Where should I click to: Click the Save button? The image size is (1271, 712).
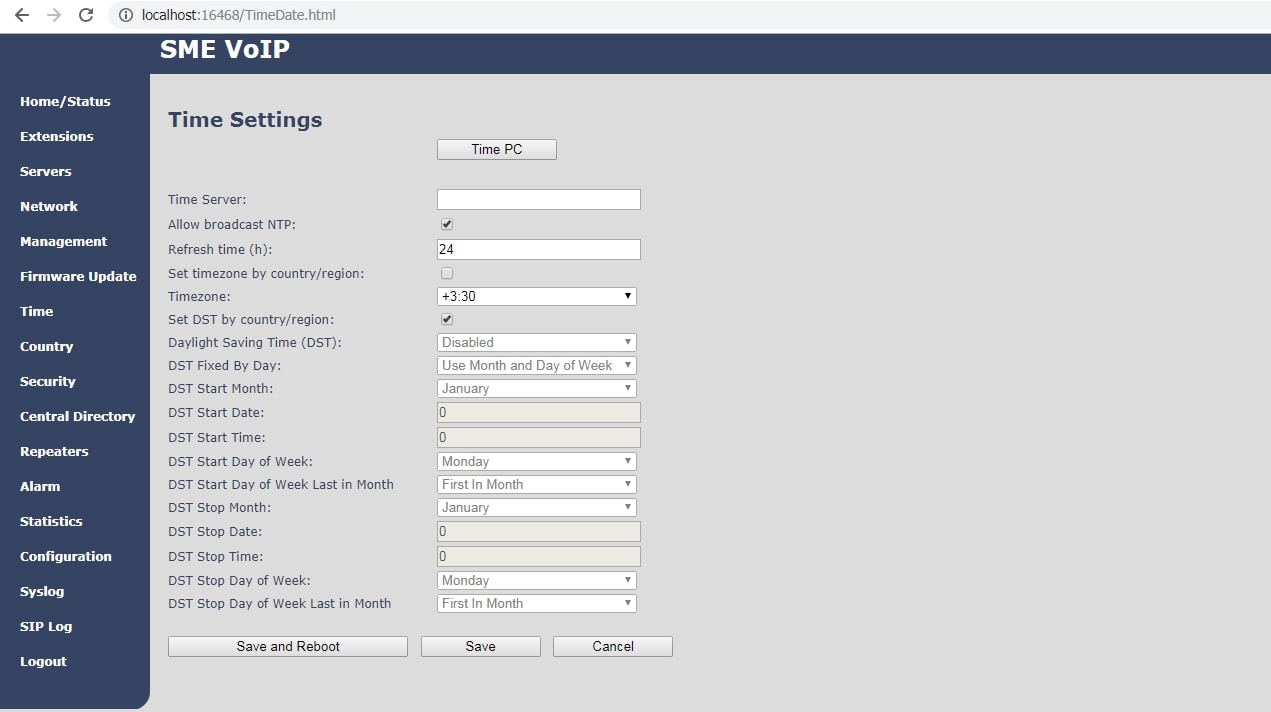(481, 646)
